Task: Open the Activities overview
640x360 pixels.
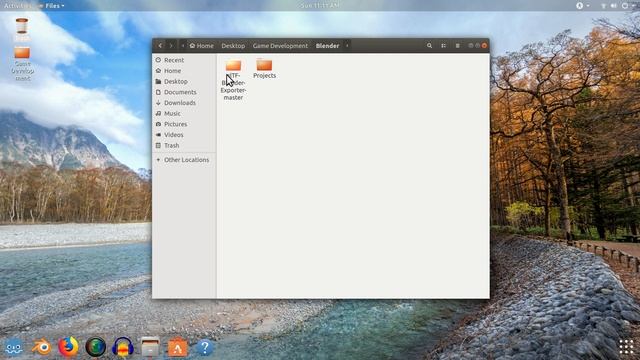Action: (x=17, y=6)
